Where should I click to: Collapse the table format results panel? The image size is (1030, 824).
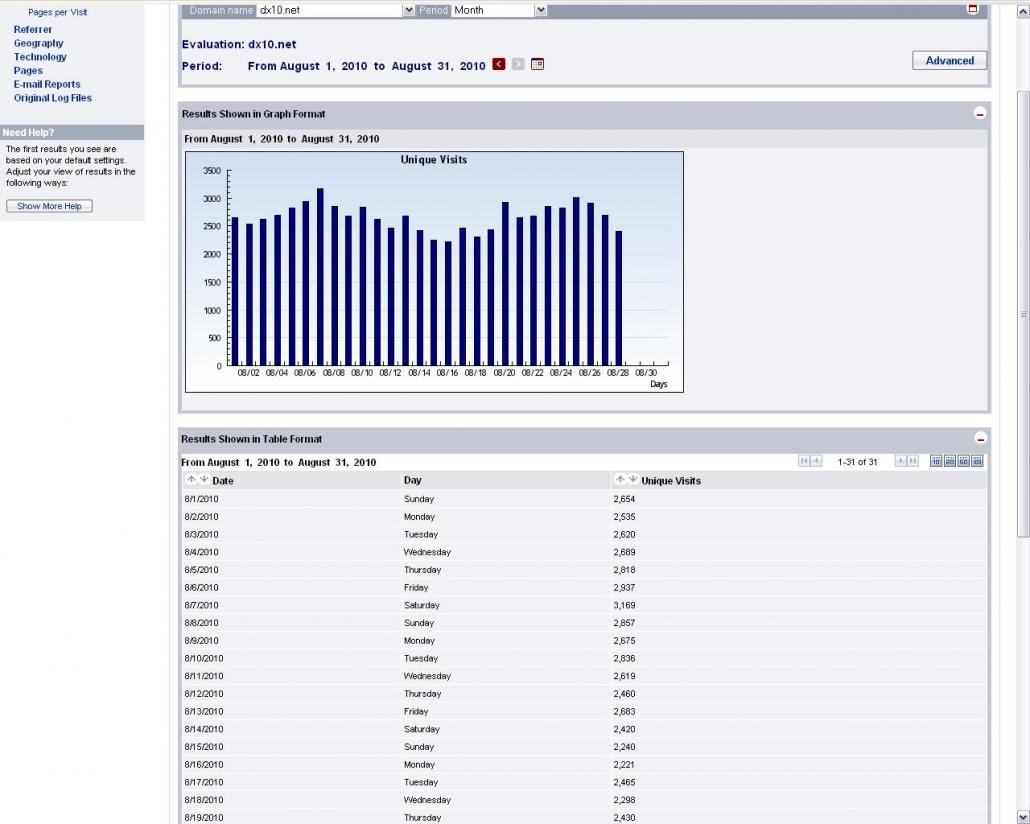click(980, 439)
